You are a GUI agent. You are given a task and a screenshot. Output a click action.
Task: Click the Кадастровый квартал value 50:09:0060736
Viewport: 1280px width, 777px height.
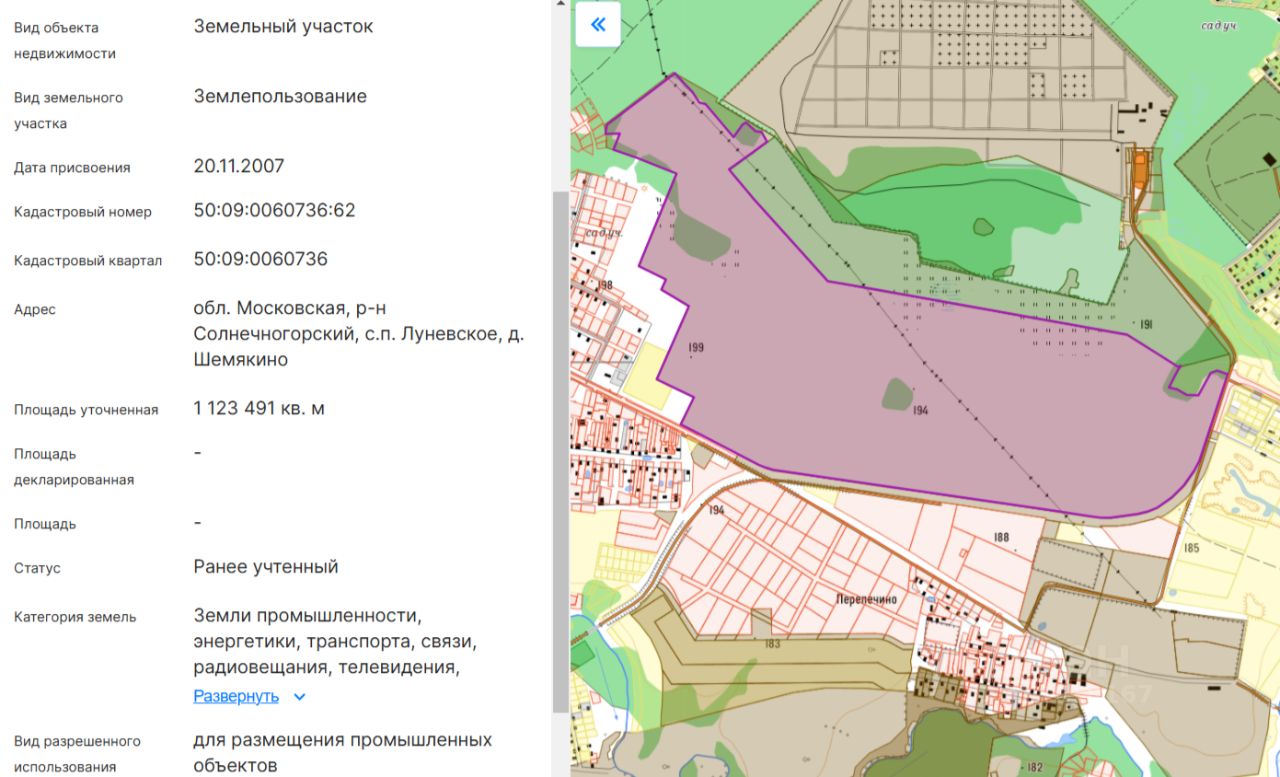(x=261, y=259)
